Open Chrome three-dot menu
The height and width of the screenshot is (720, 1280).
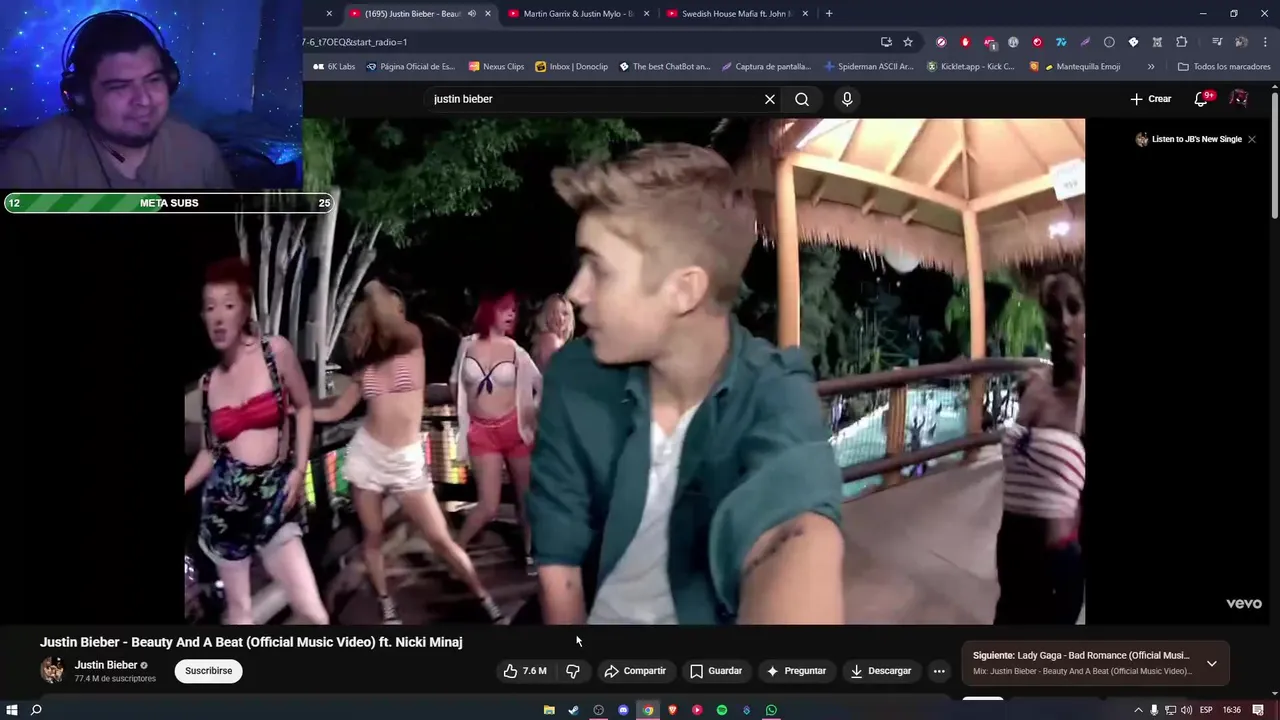1265,42
